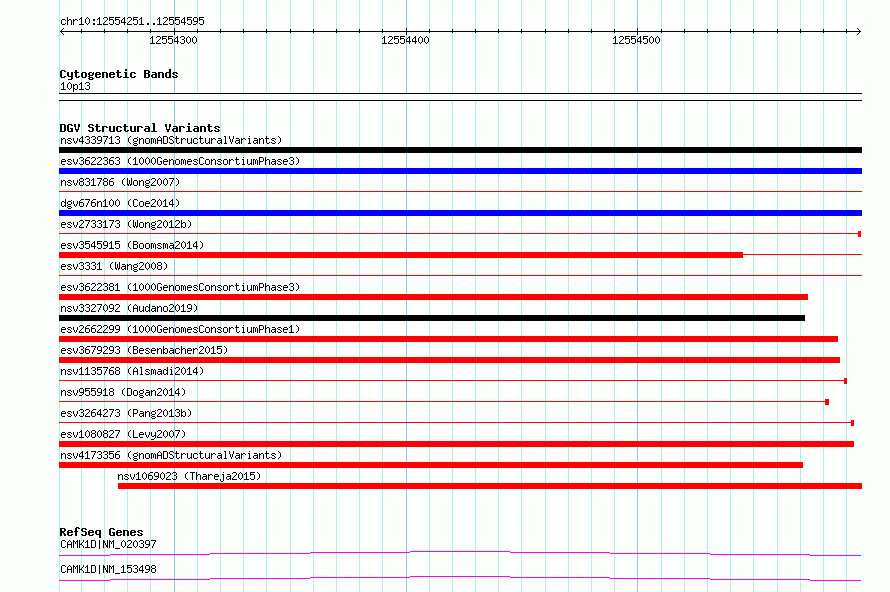Open variant dgv676n100 (Coe2014) label
890x592 pixels.
(120, 203)
